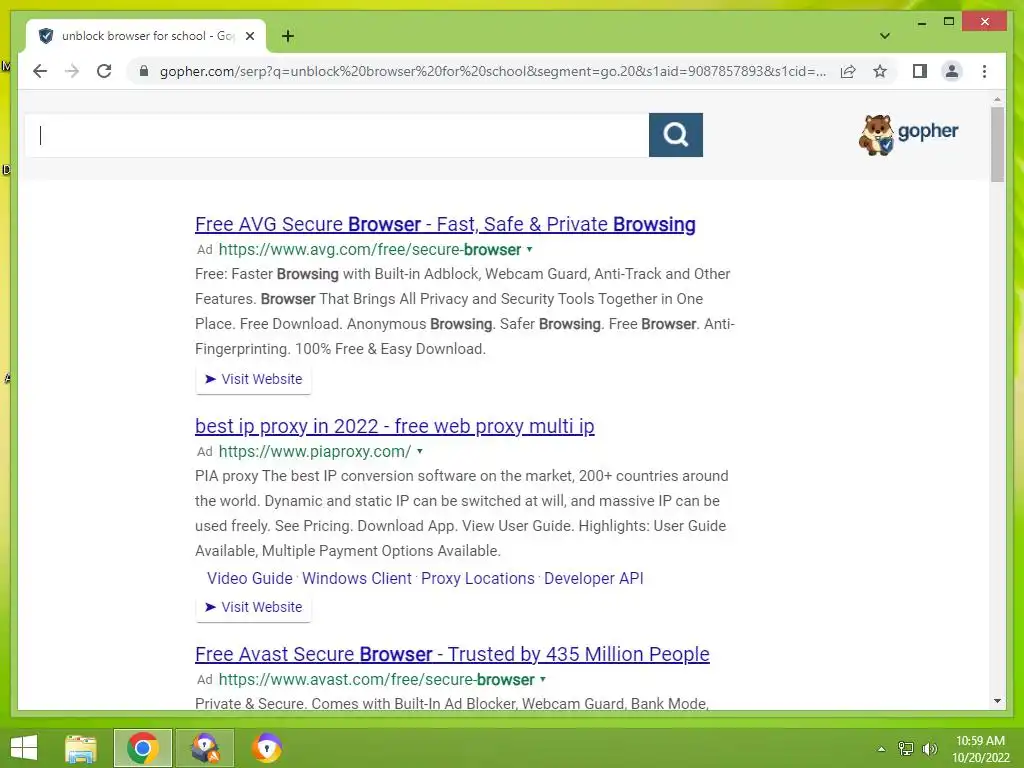This screenshot has height=768, width=1024.
Task: Show hidden system tray icons
Action: point(881,749)
